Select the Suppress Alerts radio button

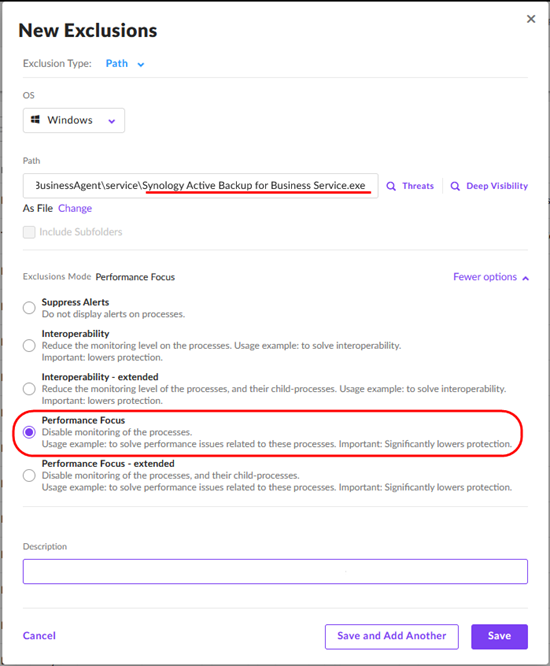coord(29,308)
